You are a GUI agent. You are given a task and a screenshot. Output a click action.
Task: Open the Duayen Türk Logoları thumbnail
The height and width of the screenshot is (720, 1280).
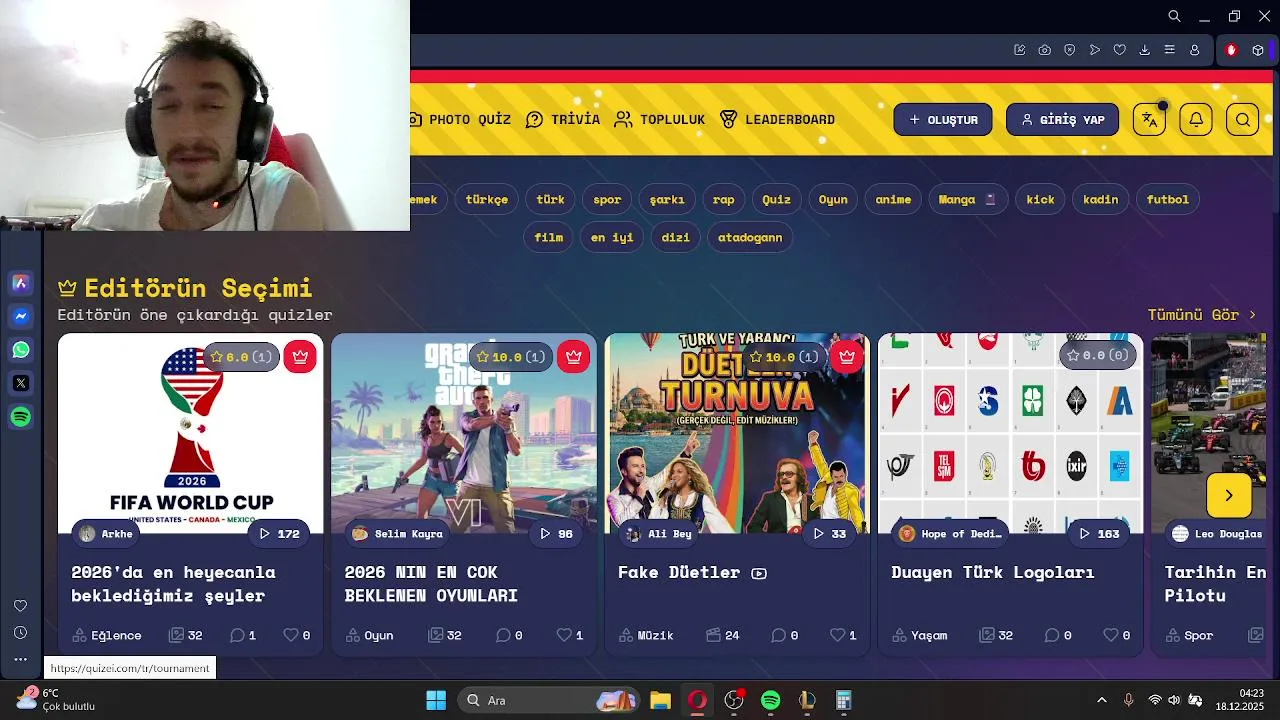point(1010,434)
